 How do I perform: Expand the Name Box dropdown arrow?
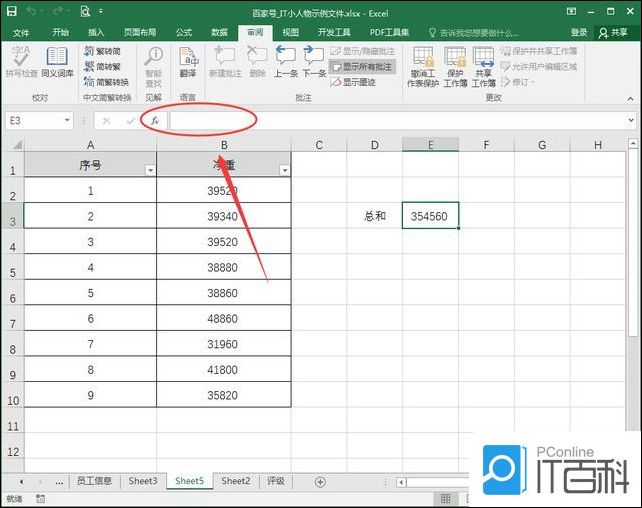point(67,120)
